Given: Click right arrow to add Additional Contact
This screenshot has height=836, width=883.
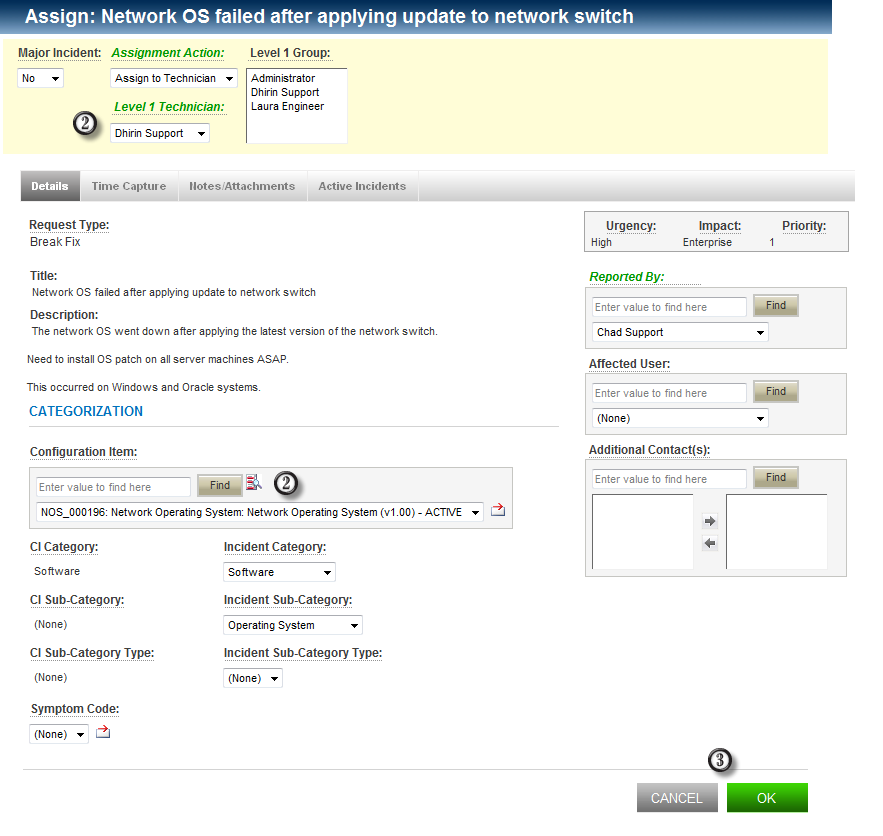Looking at the screenshot, I should (710, 522).
